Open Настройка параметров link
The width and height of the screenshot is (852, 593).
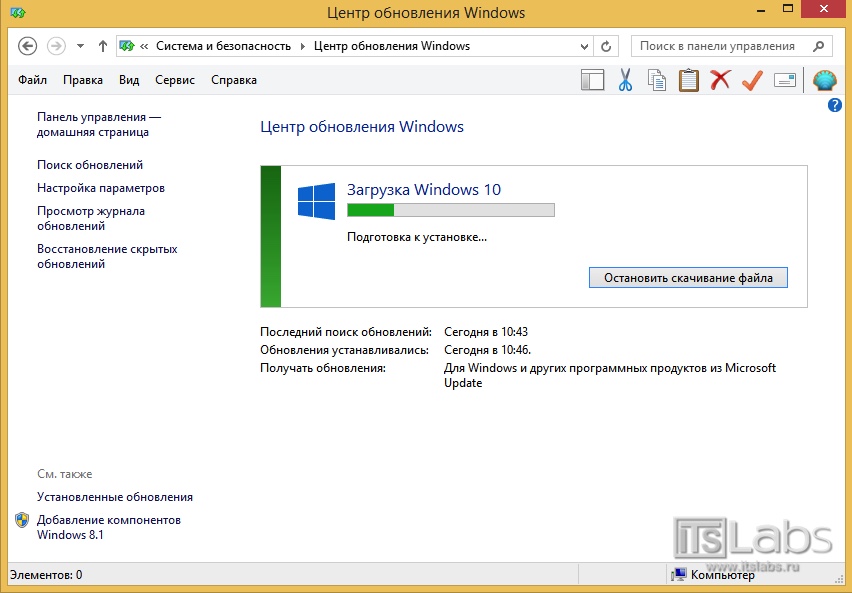coord(101,188)
